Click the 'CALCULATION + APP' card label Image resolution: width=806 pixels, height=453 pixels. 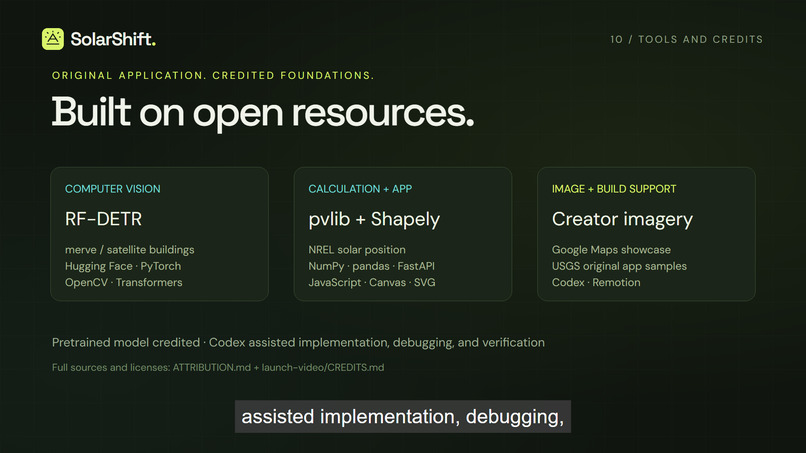click(360, 189)
